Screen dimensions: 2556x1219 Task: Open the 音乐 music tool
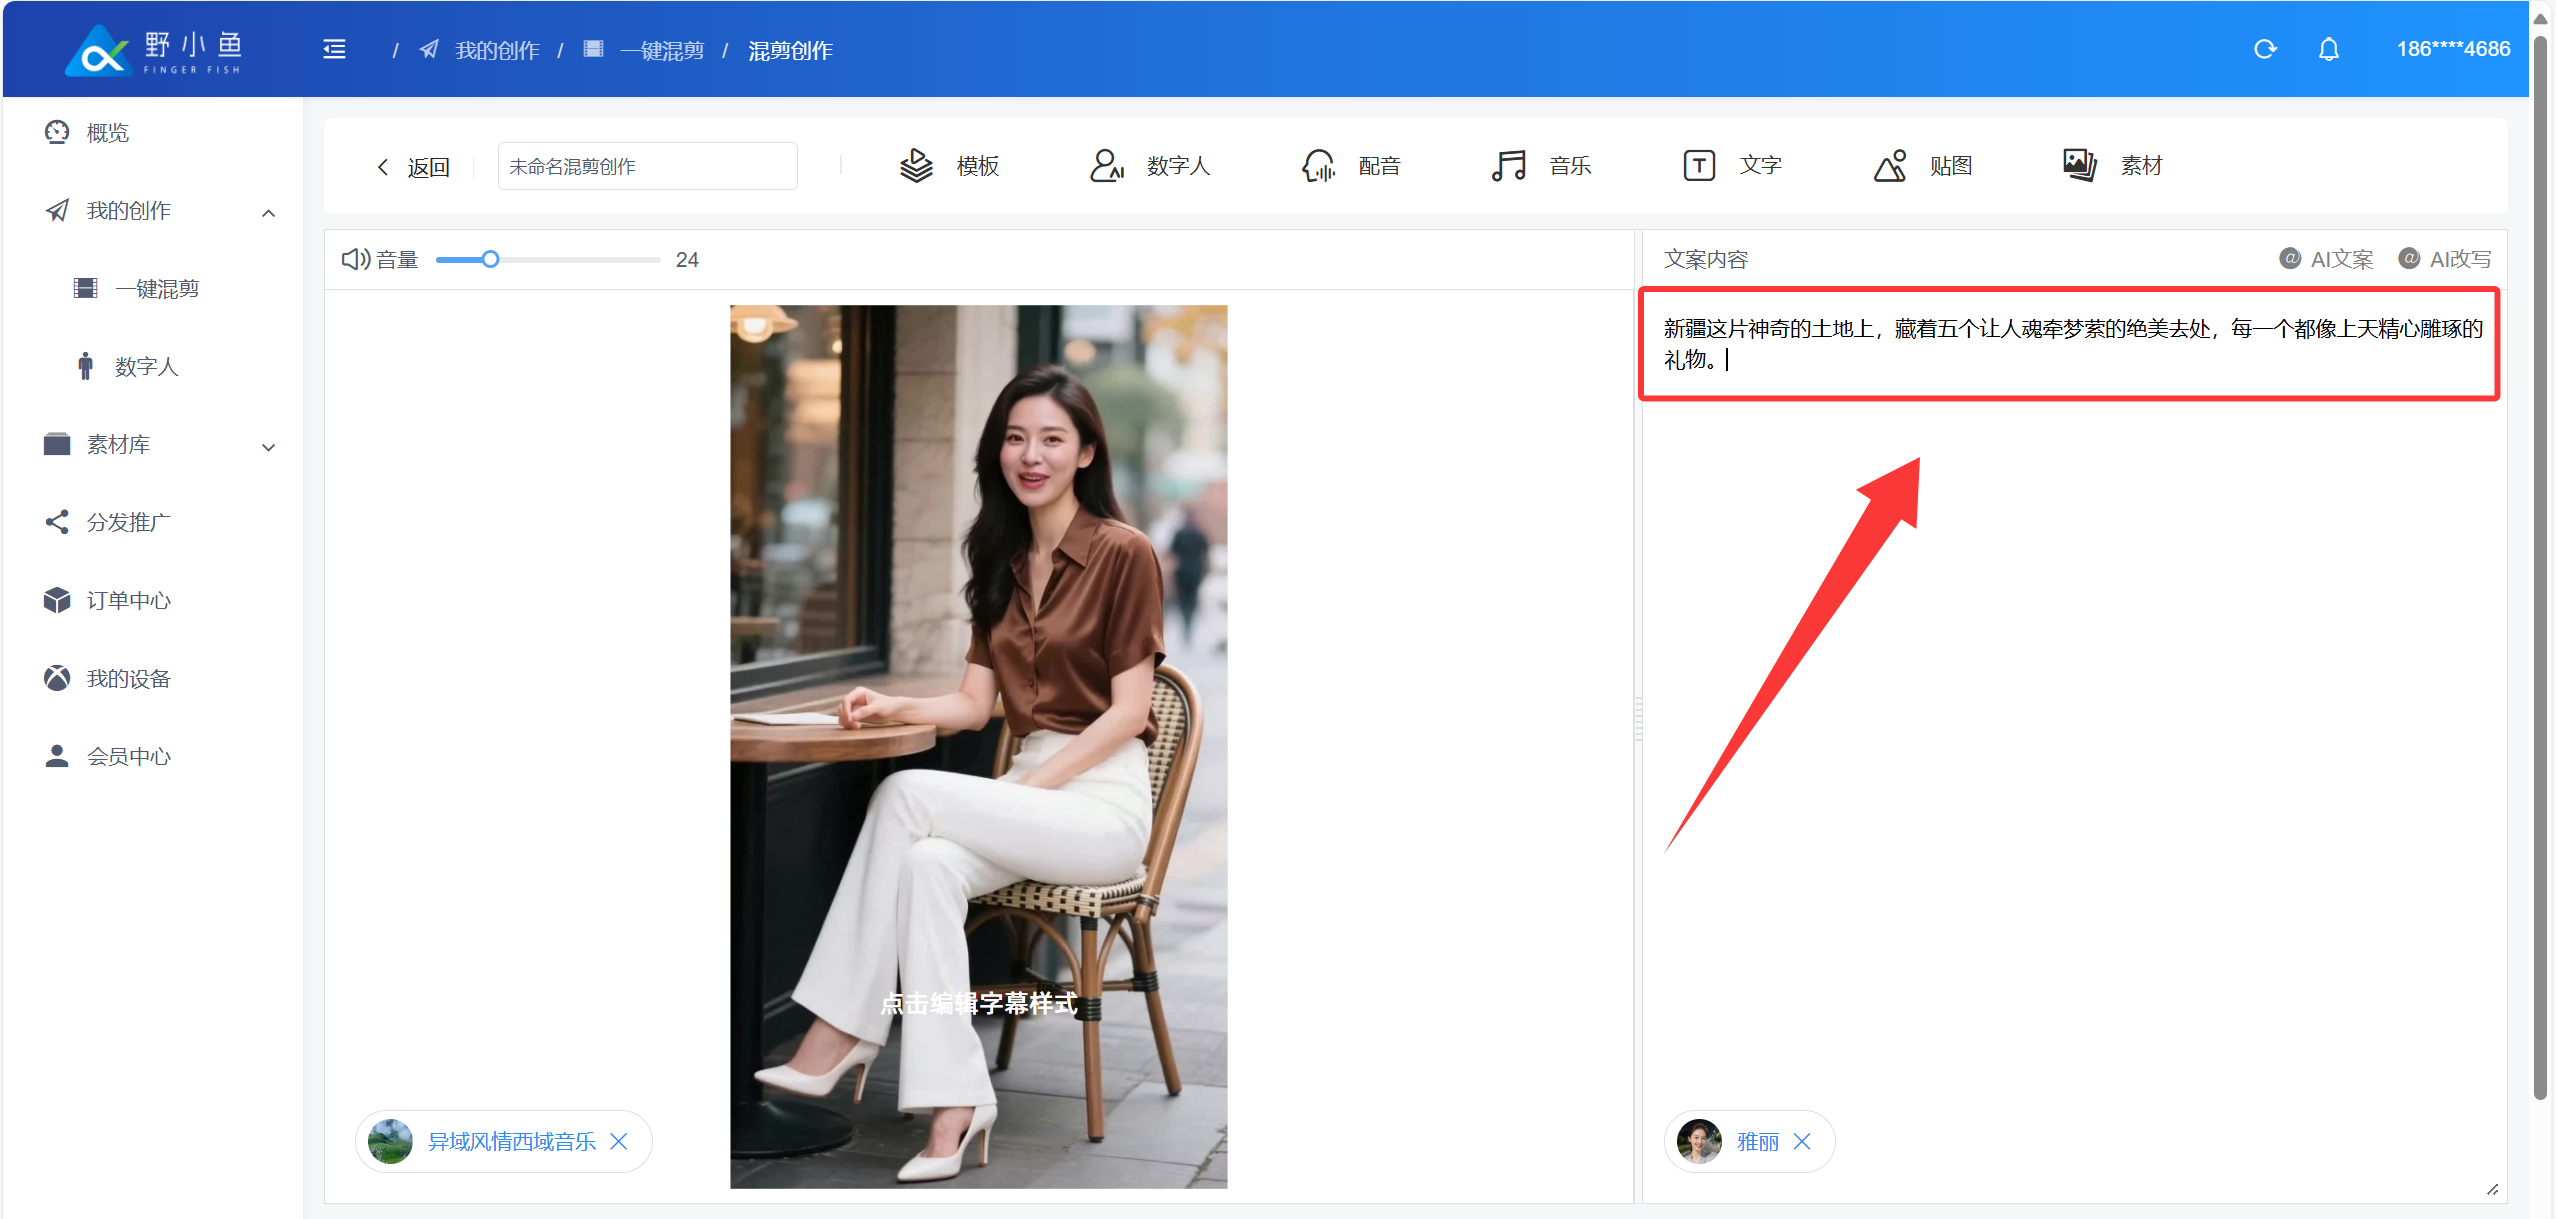tap(1541, 166)
